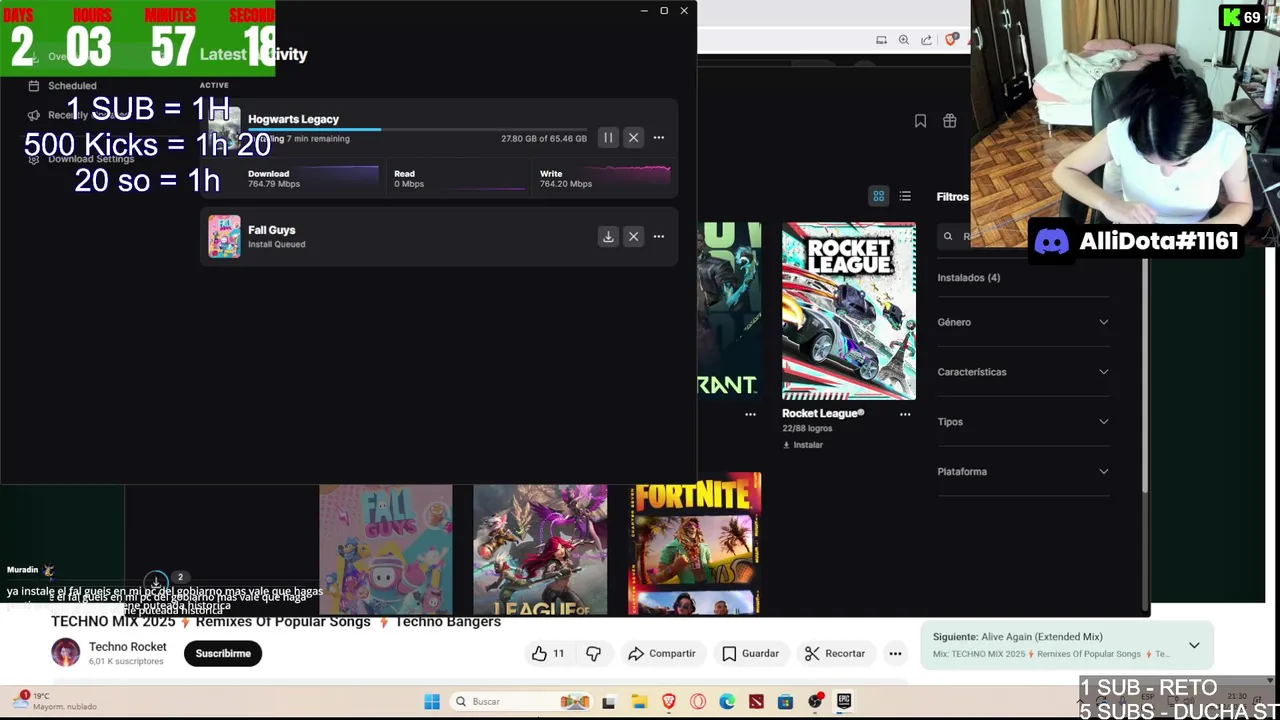Expand the Características filter
The width and height of the screenshot is (1280, 720).
point(1023,372)
